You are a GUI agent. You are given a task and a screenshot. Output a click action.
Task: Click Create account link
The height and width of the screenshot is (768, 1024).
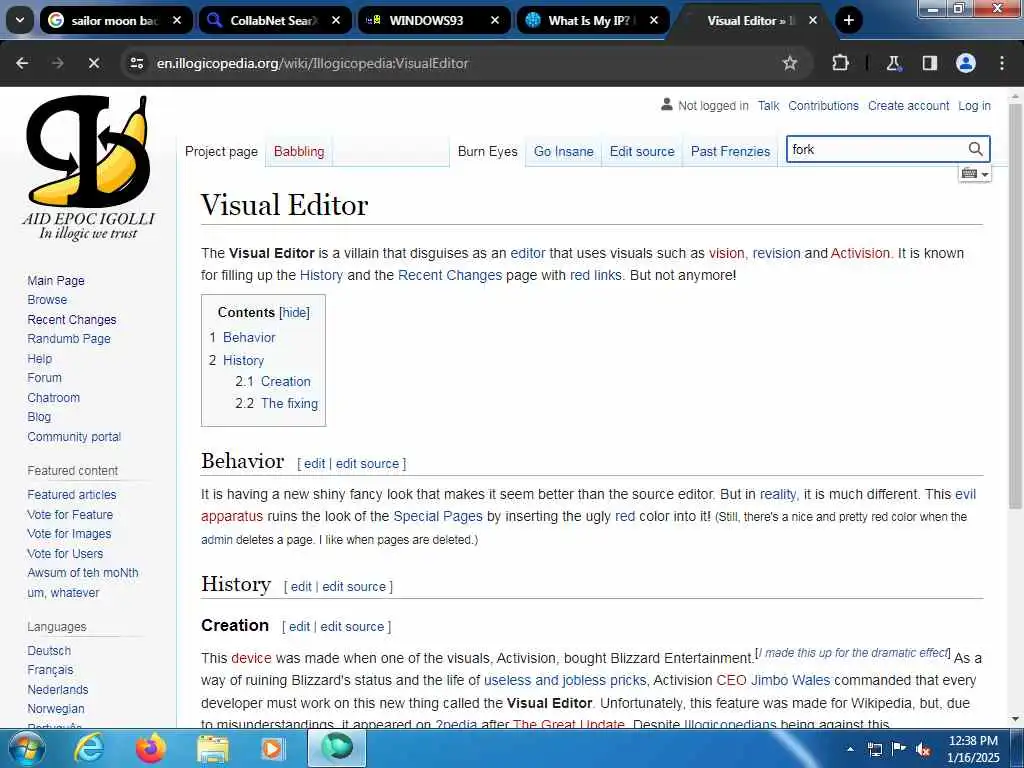point(908,106)
